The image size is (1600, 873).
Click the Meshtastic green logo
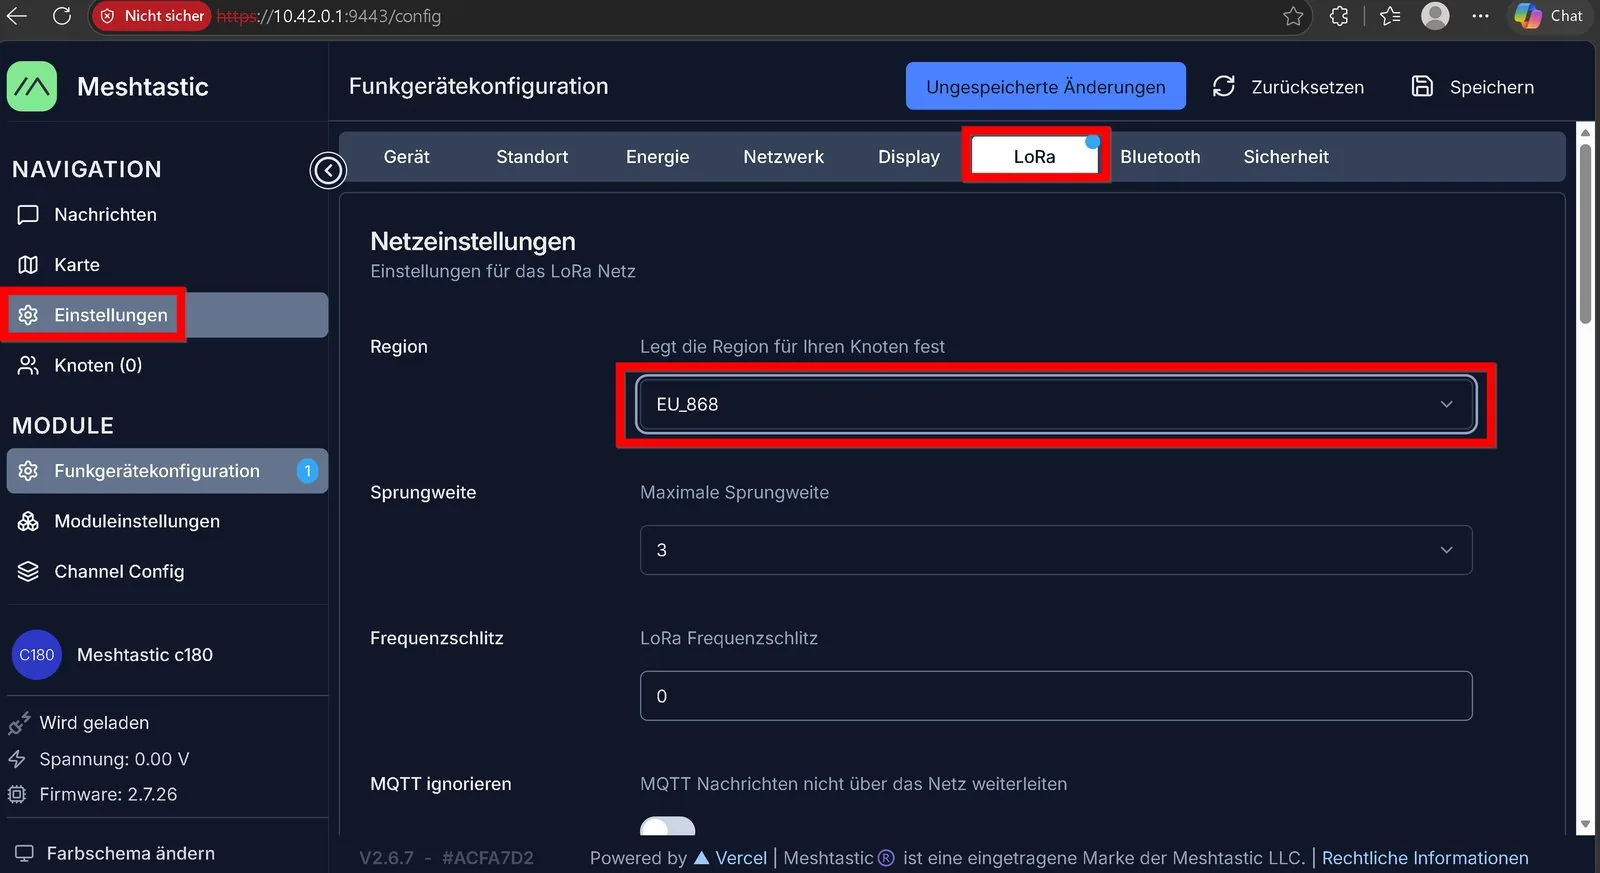pyautogui.click(x=32, y=87)
